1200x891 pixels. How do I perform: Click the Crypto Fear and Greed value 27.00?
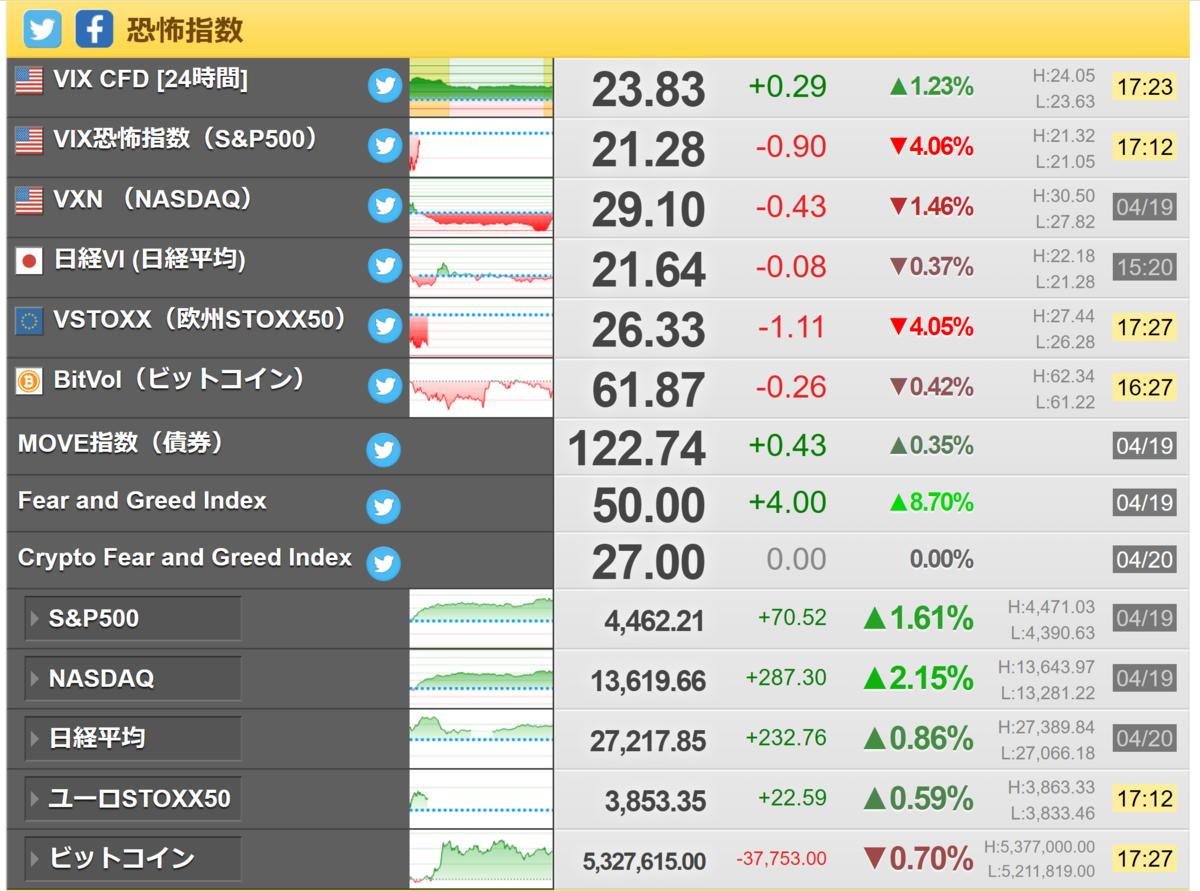pyautogui.click(x=648, y=563)
